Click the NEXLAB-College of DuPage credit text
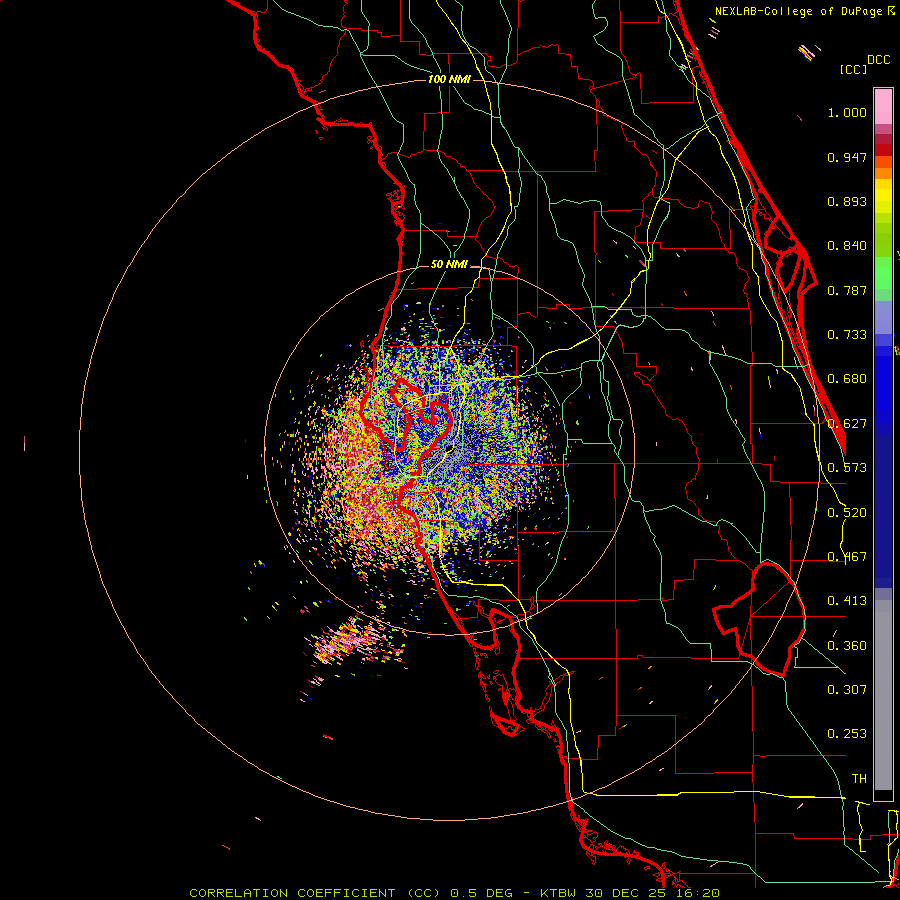900x900 pixels. point(805,11)
